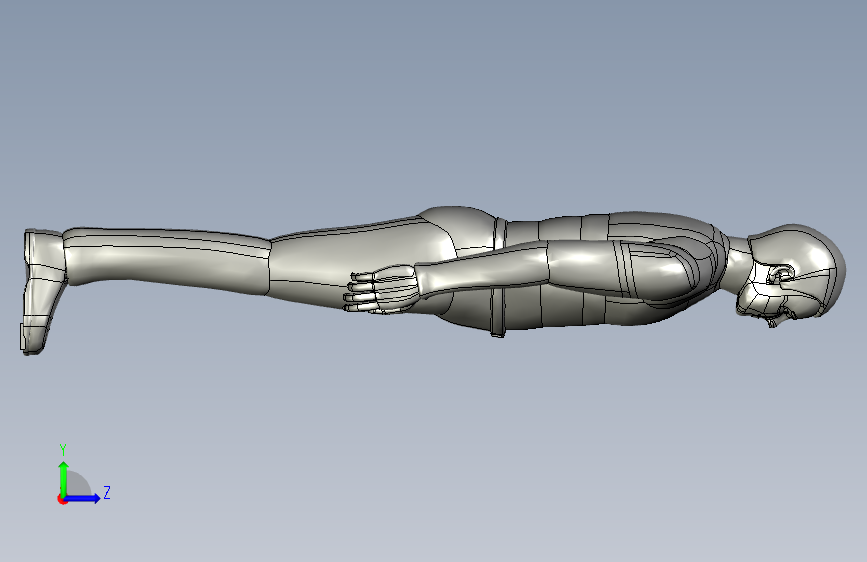Click the green Y axis arrow
The width and height of the screenshot is (867, 562).
64,479
